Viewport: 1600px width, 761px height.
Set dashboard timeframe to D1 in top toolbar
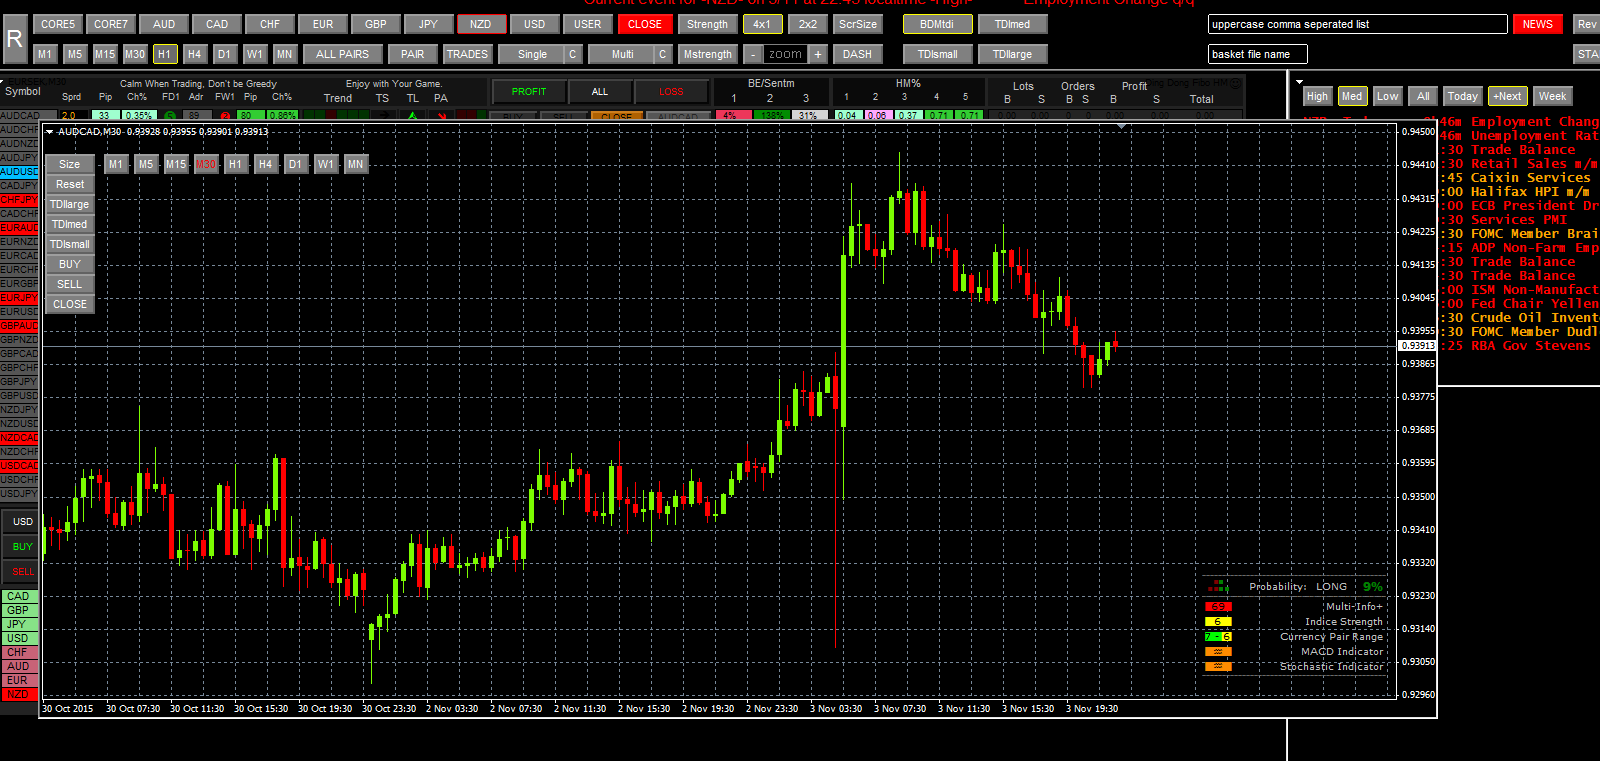224,54
